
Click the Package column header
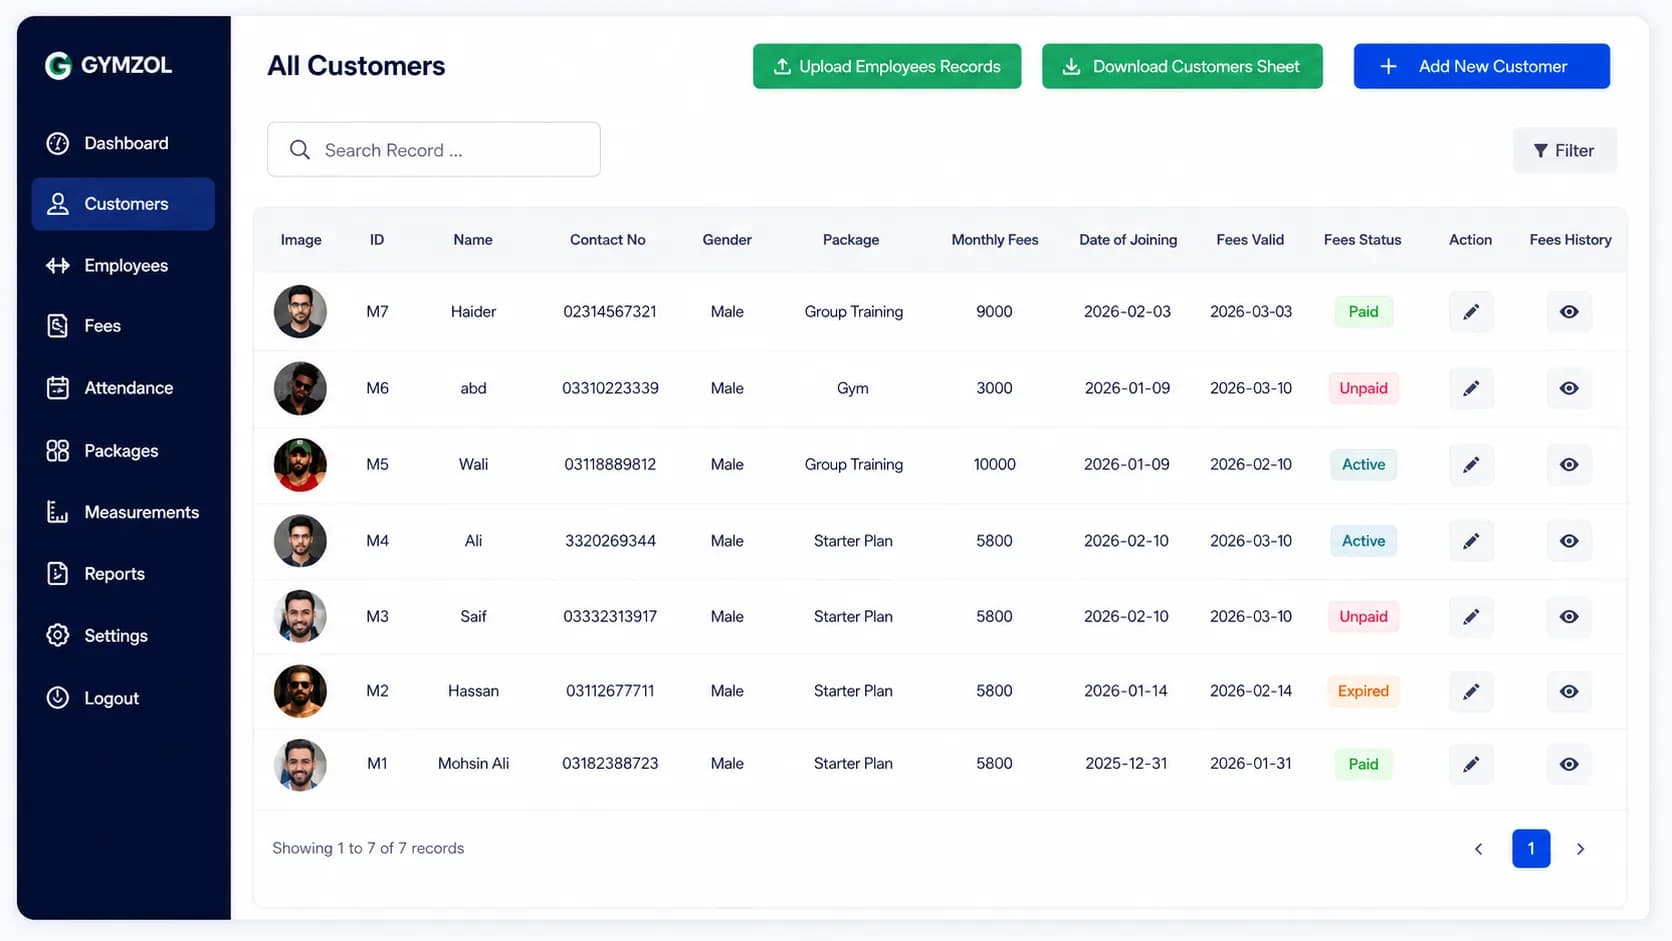tap(851, 240)
